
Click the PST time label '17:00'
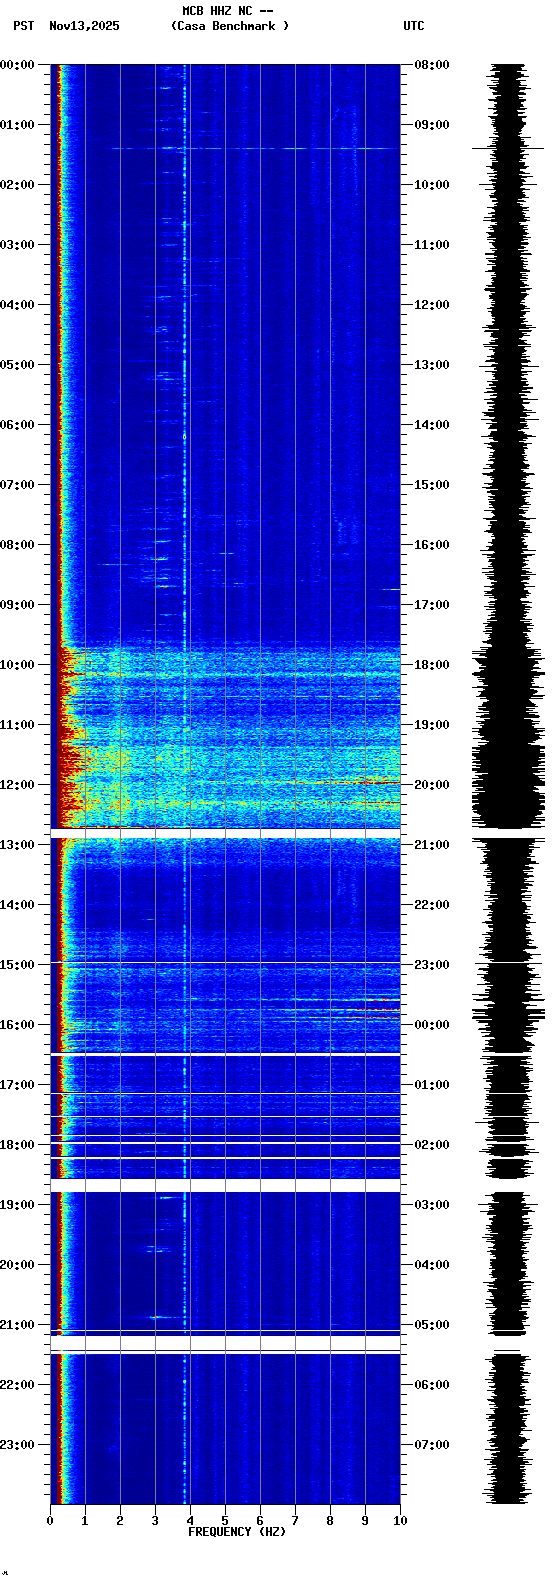[17, 1085]
